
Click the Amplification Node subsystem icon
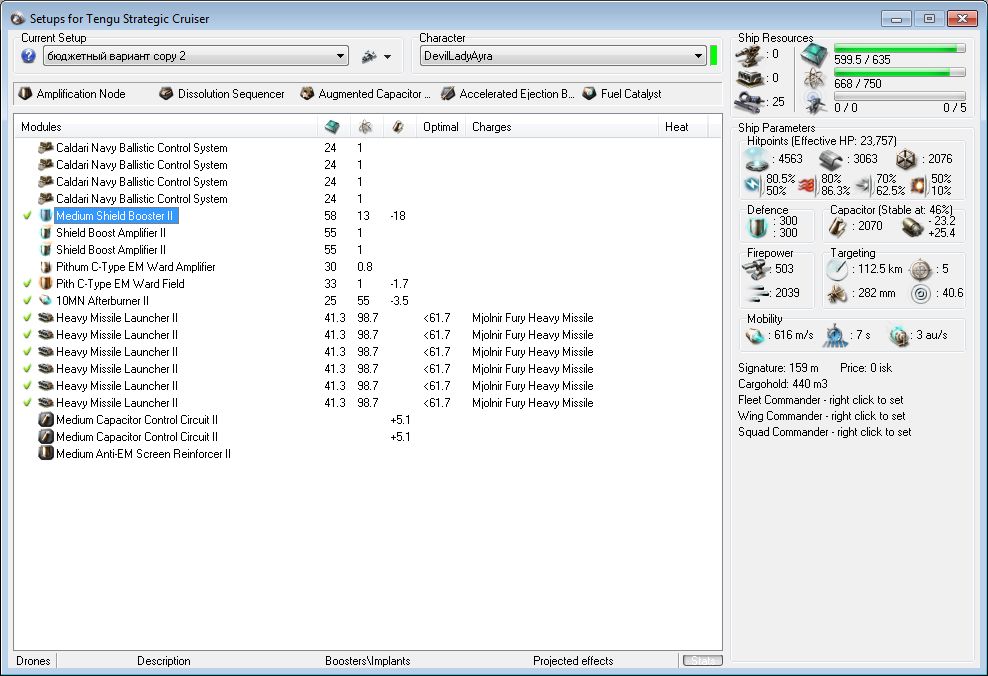click(x=25, y=94)
